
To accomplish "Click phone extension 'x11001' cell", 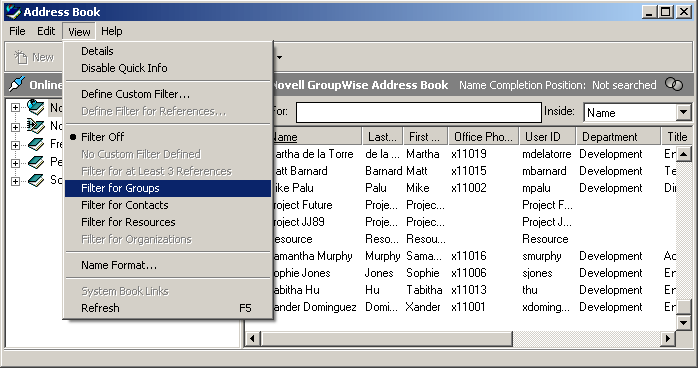I will (468, 307).
